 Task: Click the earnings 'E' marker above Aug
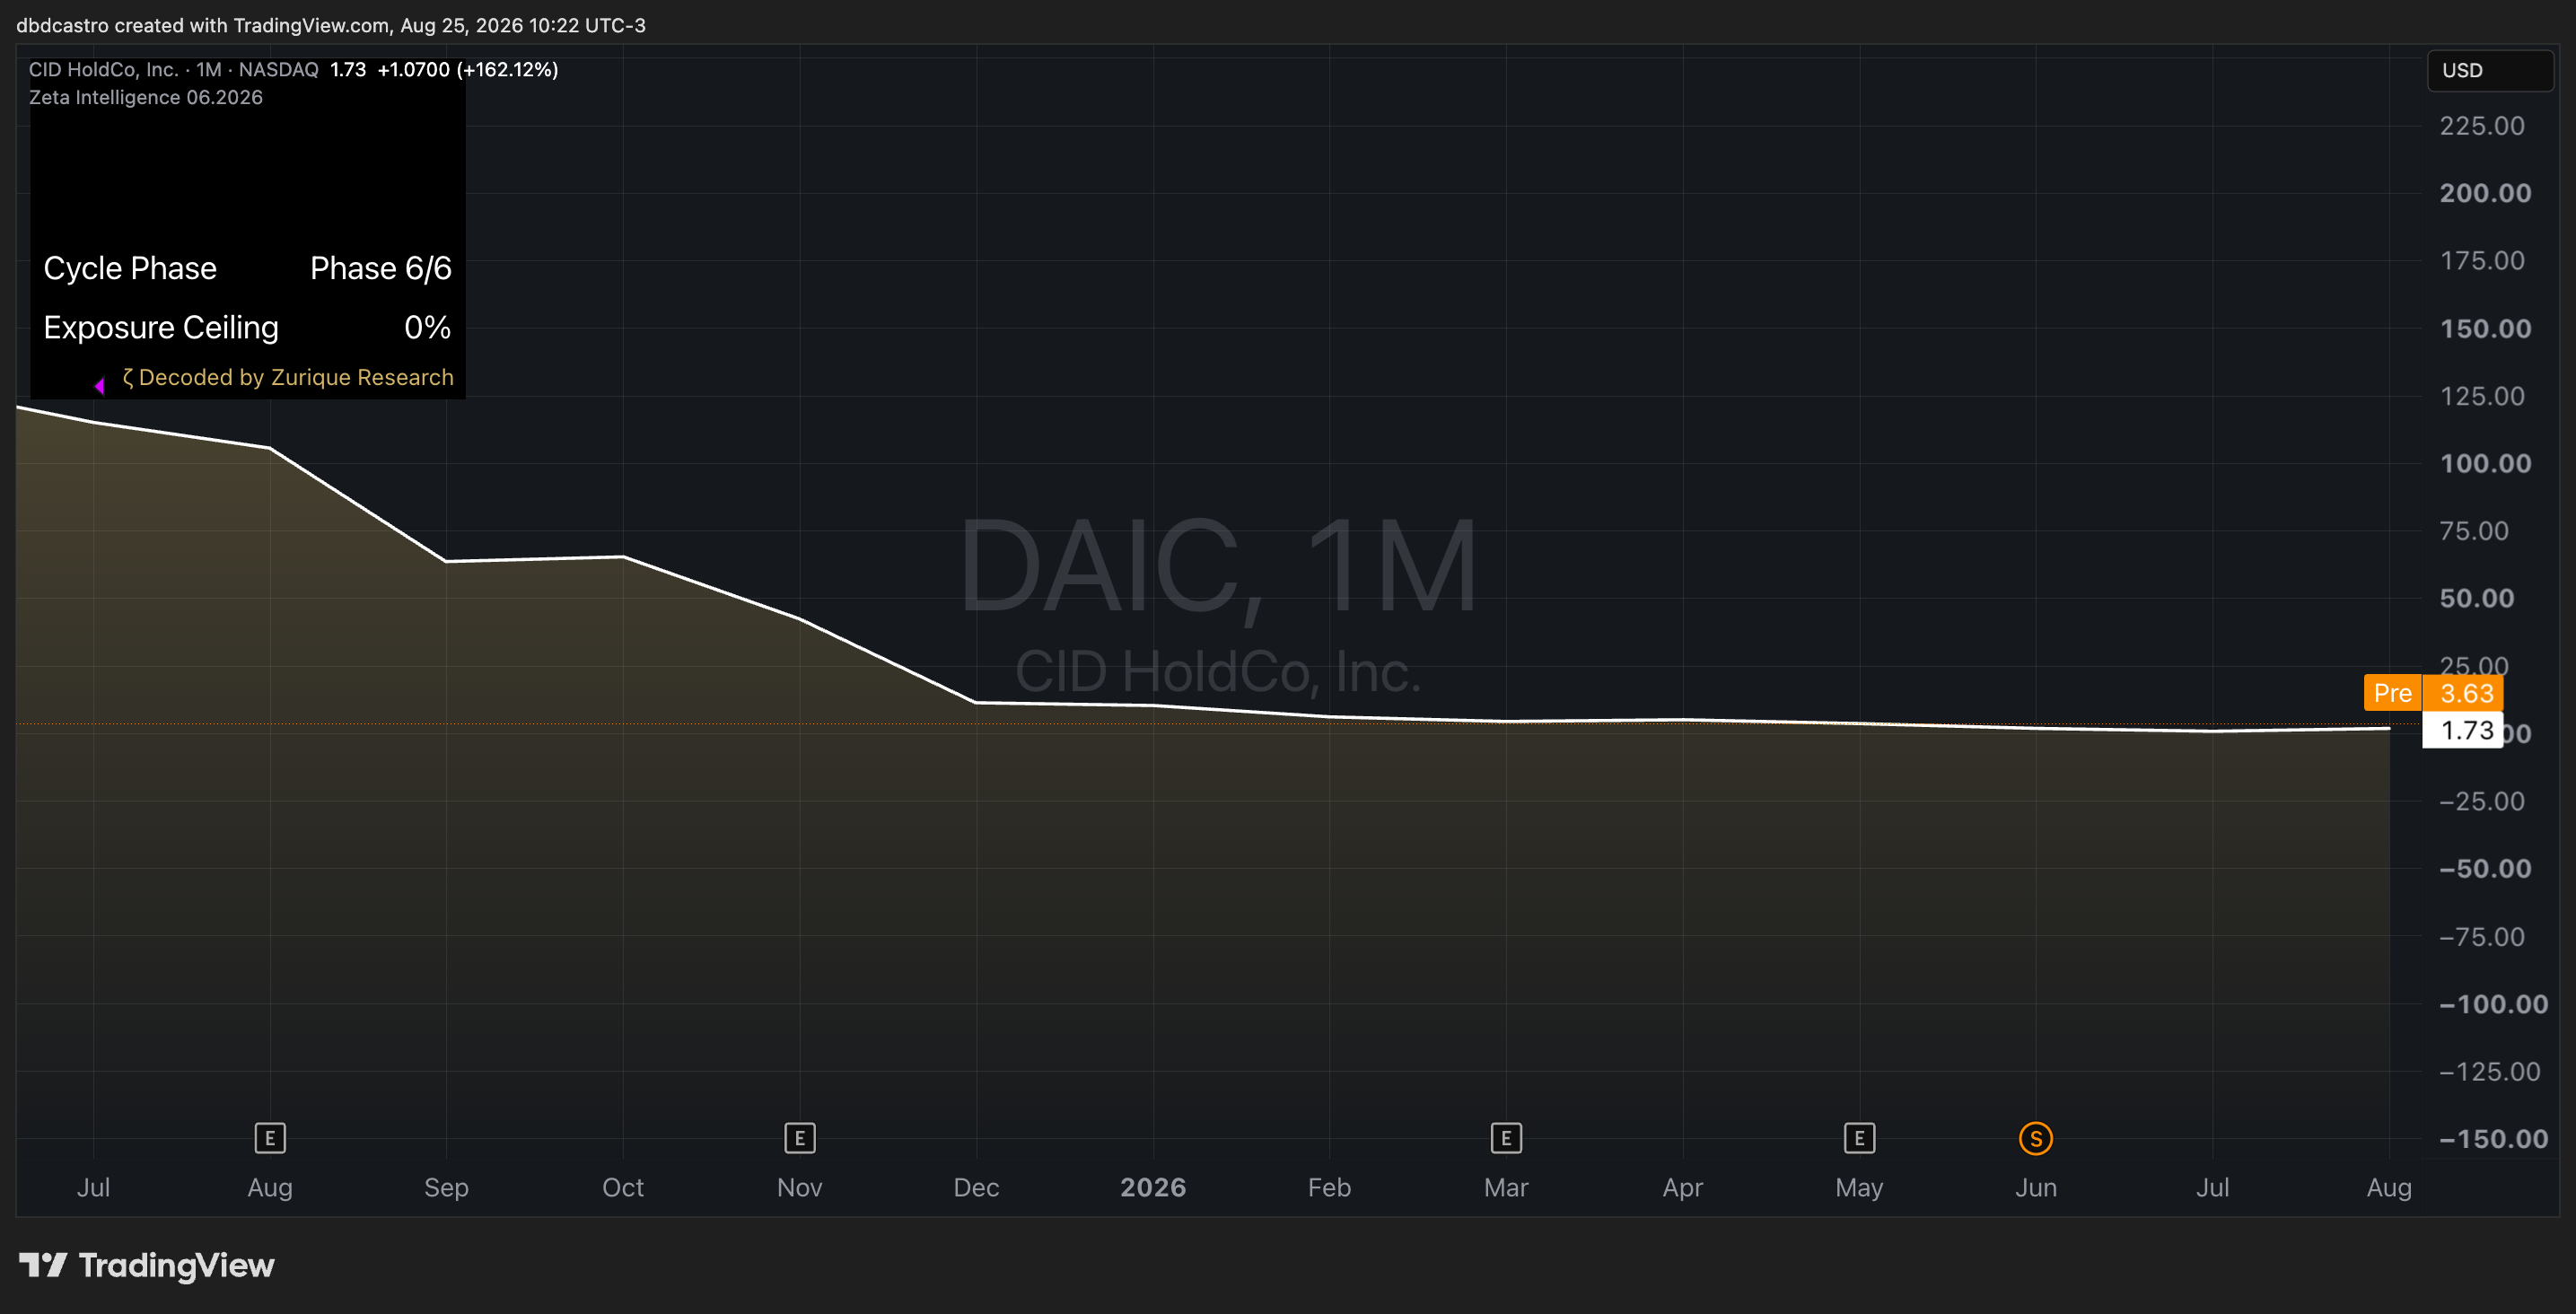(270, 1138)
